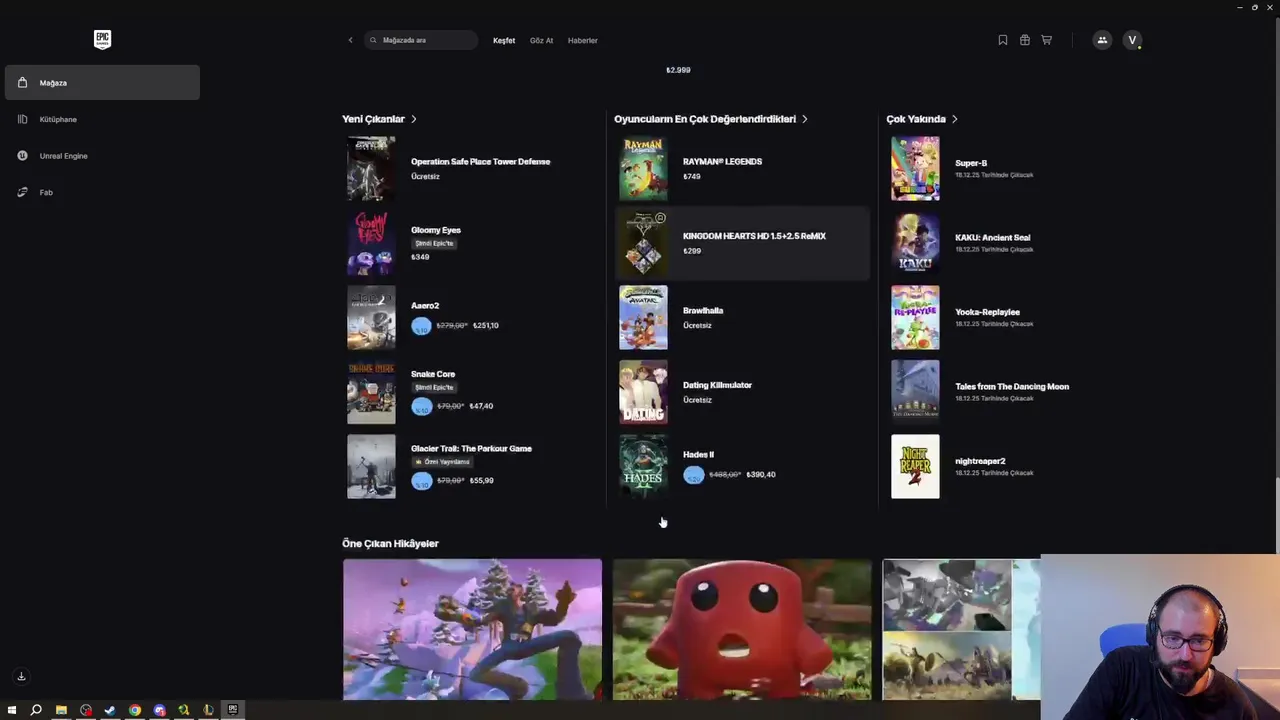Open the friends list icon

(1102, 40)
